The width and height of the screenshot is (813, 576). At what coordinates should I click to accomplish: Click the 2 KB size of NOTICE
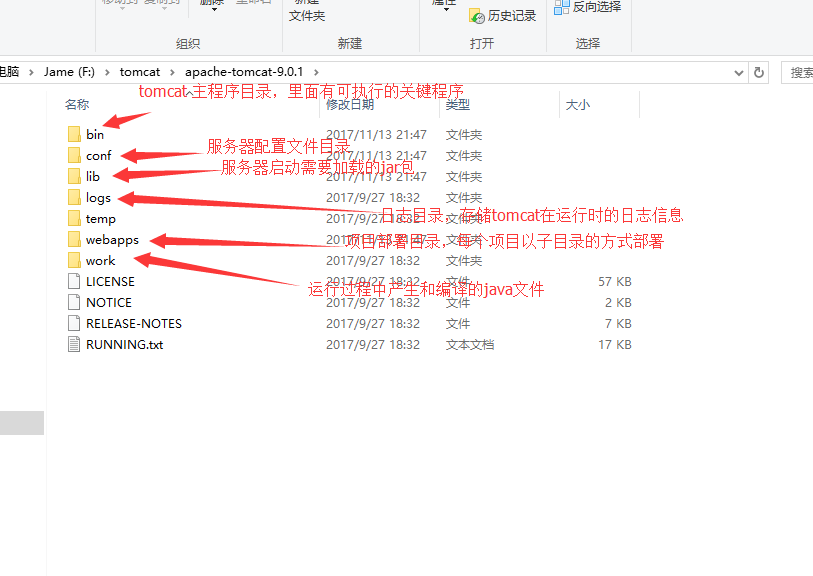pyautogui.click(x=618, y=303)
